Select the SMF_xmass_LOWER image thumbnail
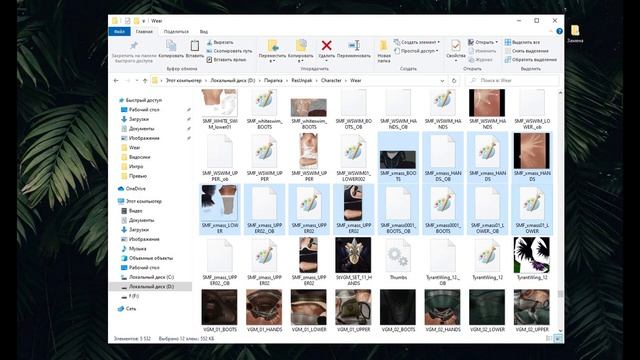 pyautogui.click(x=220, y=202)
